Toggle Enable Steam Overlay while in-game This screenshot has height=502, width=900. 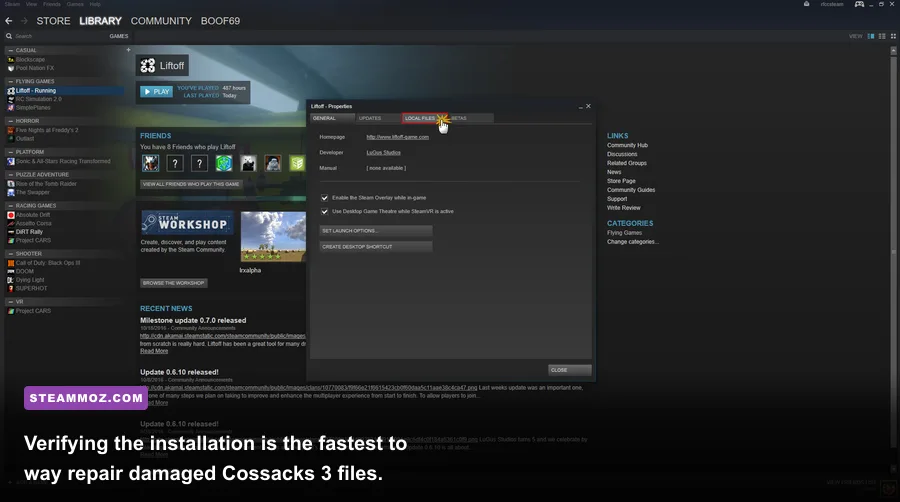coord(324,198)
